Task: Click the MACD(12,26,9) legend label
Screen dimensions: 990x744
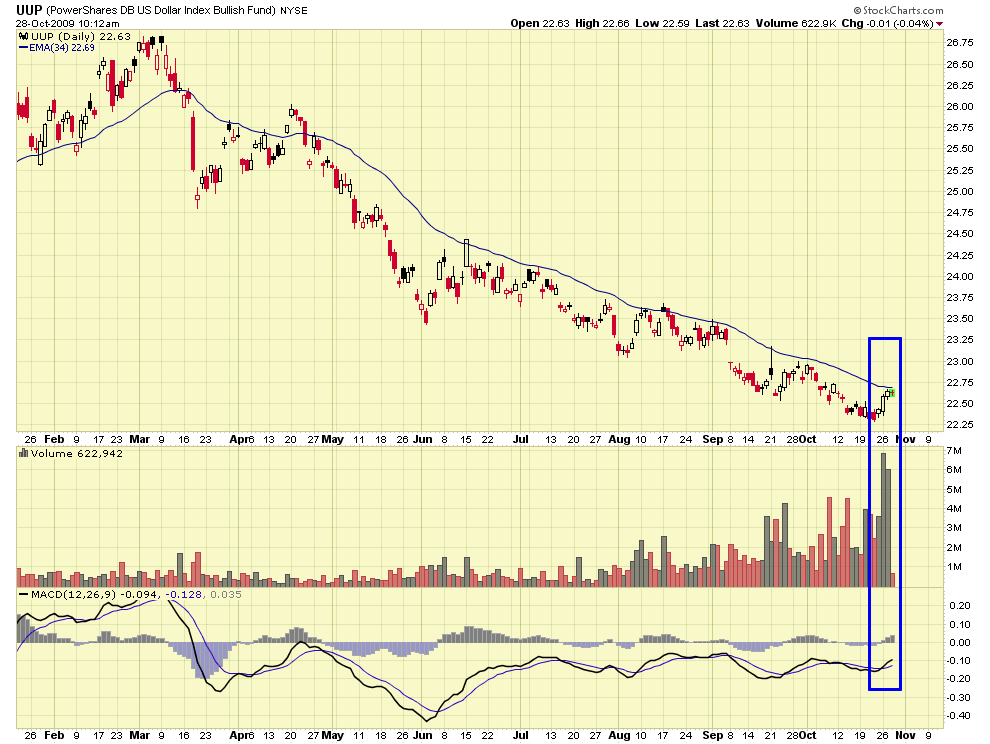Action: pos(73,594)
